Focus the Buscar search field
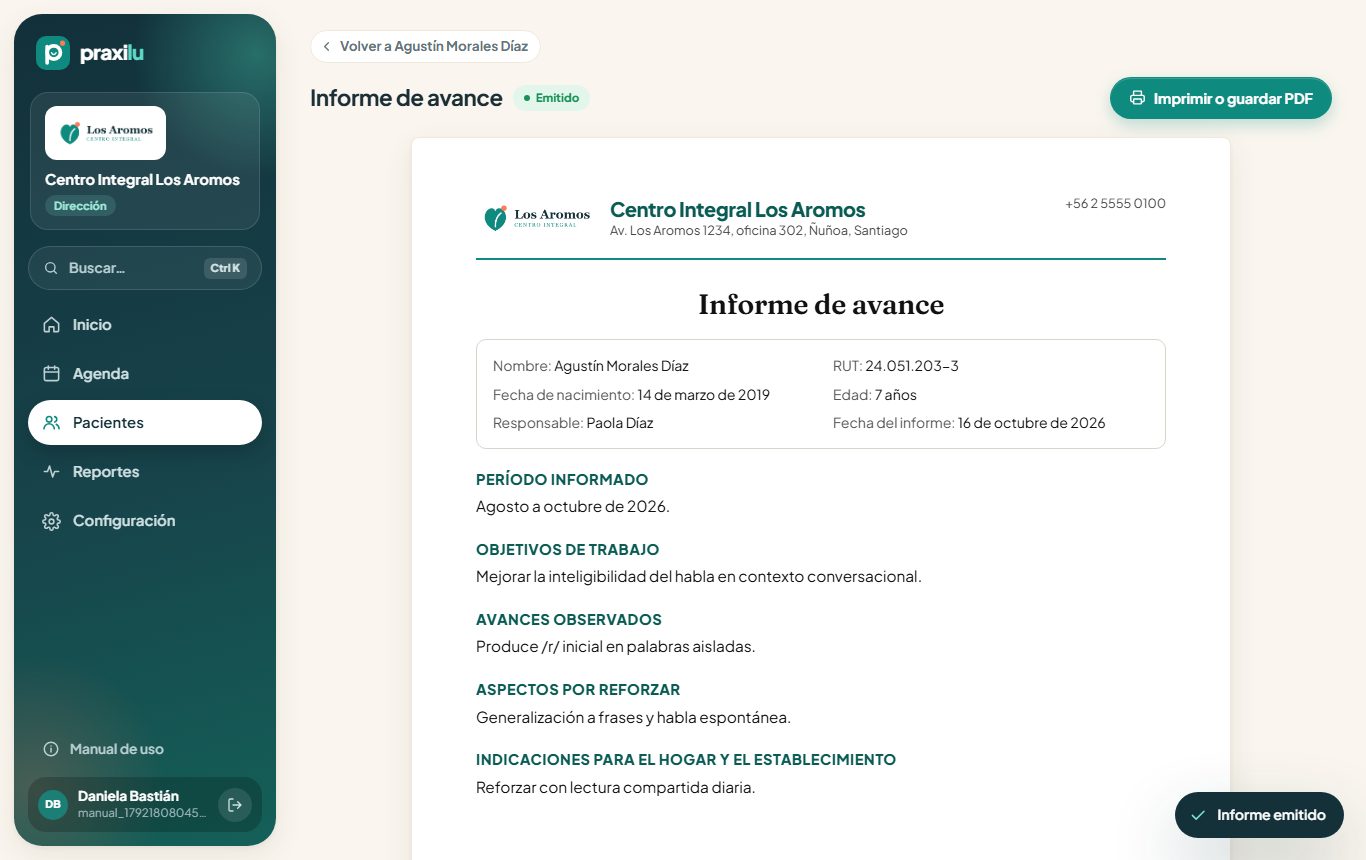 [x=145, y=268]
